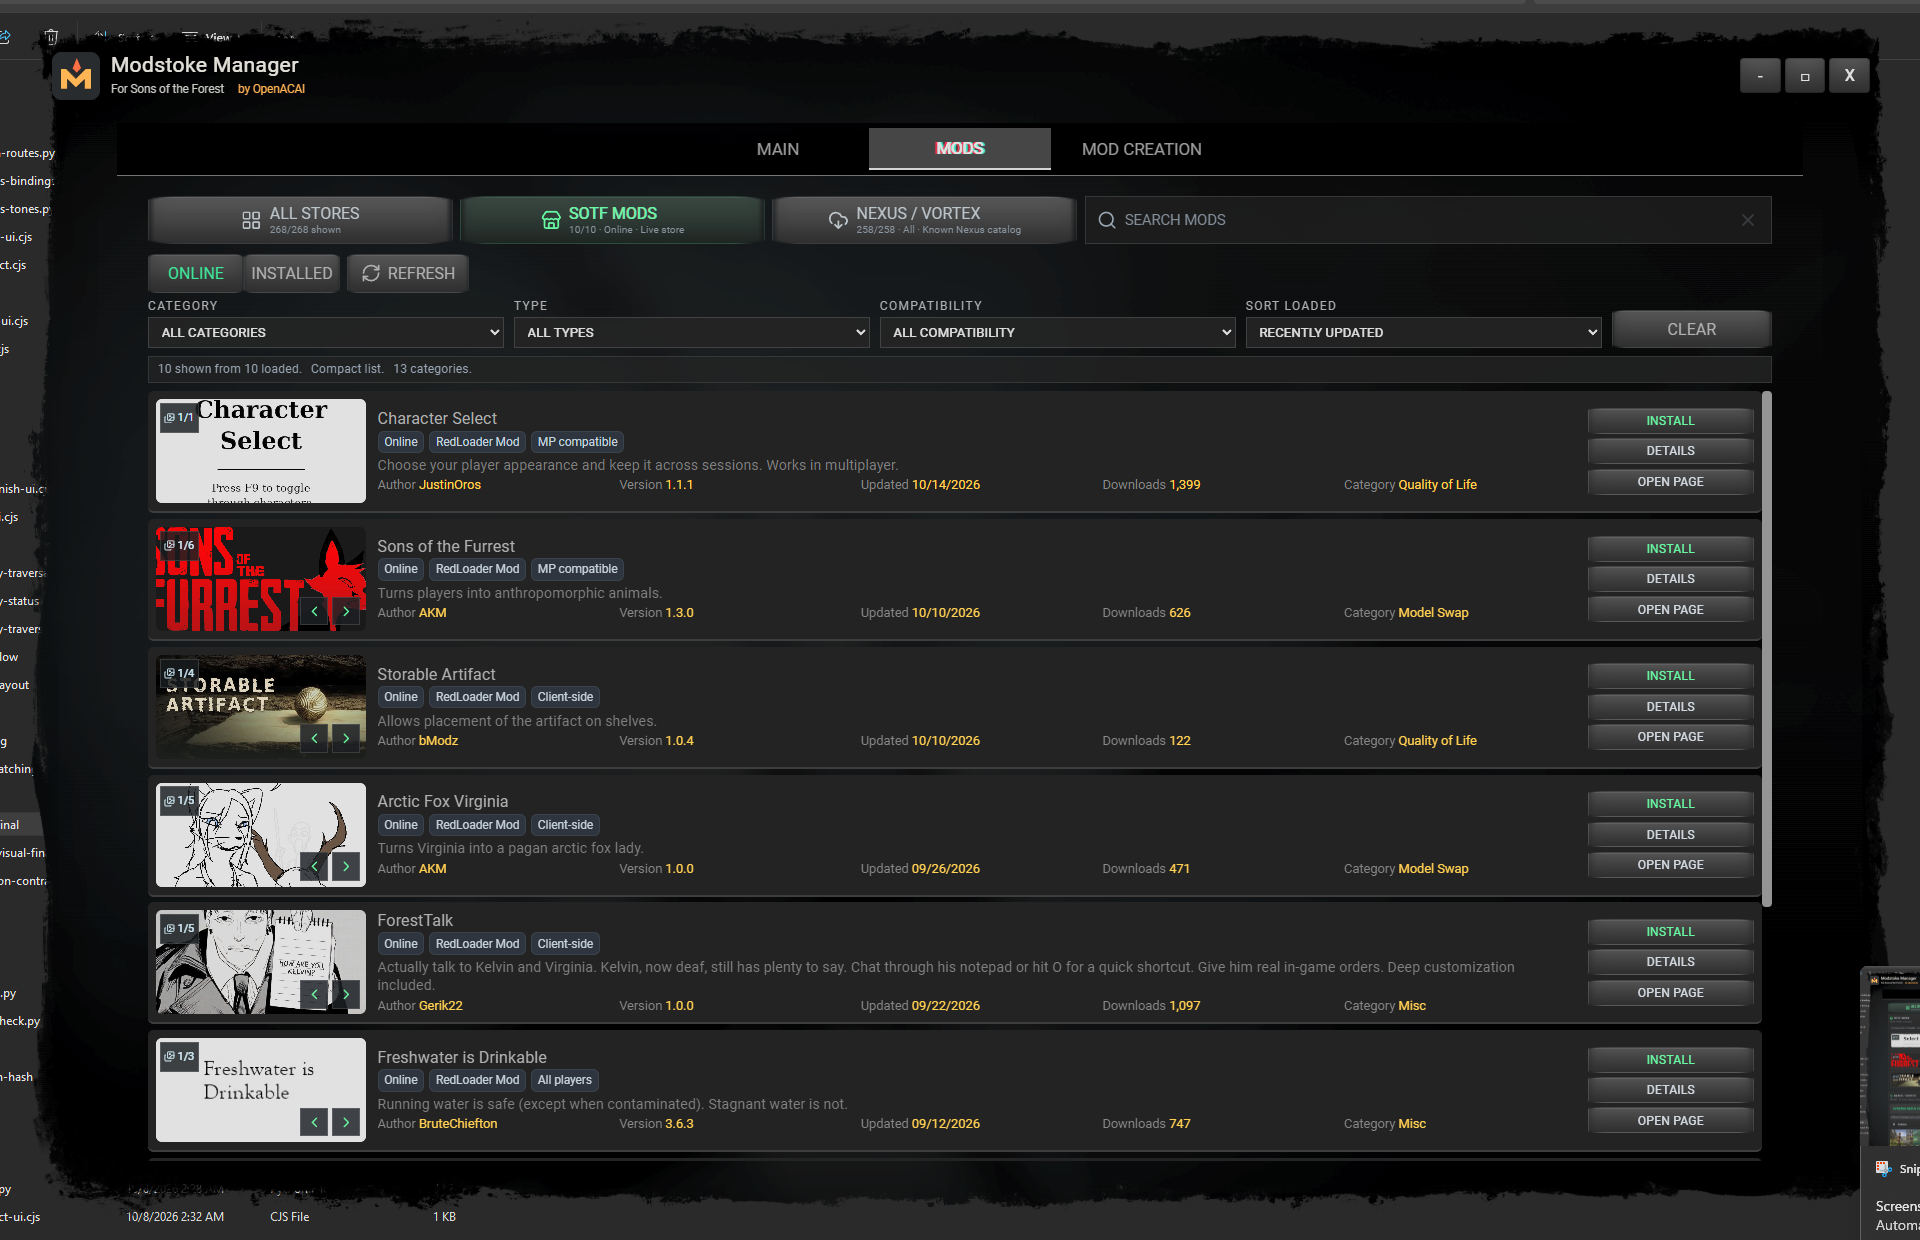The image size is (1920, 1240).
Task: Click the All players tag on Freshwater is Drinkable
Action: click(564, 1080)
